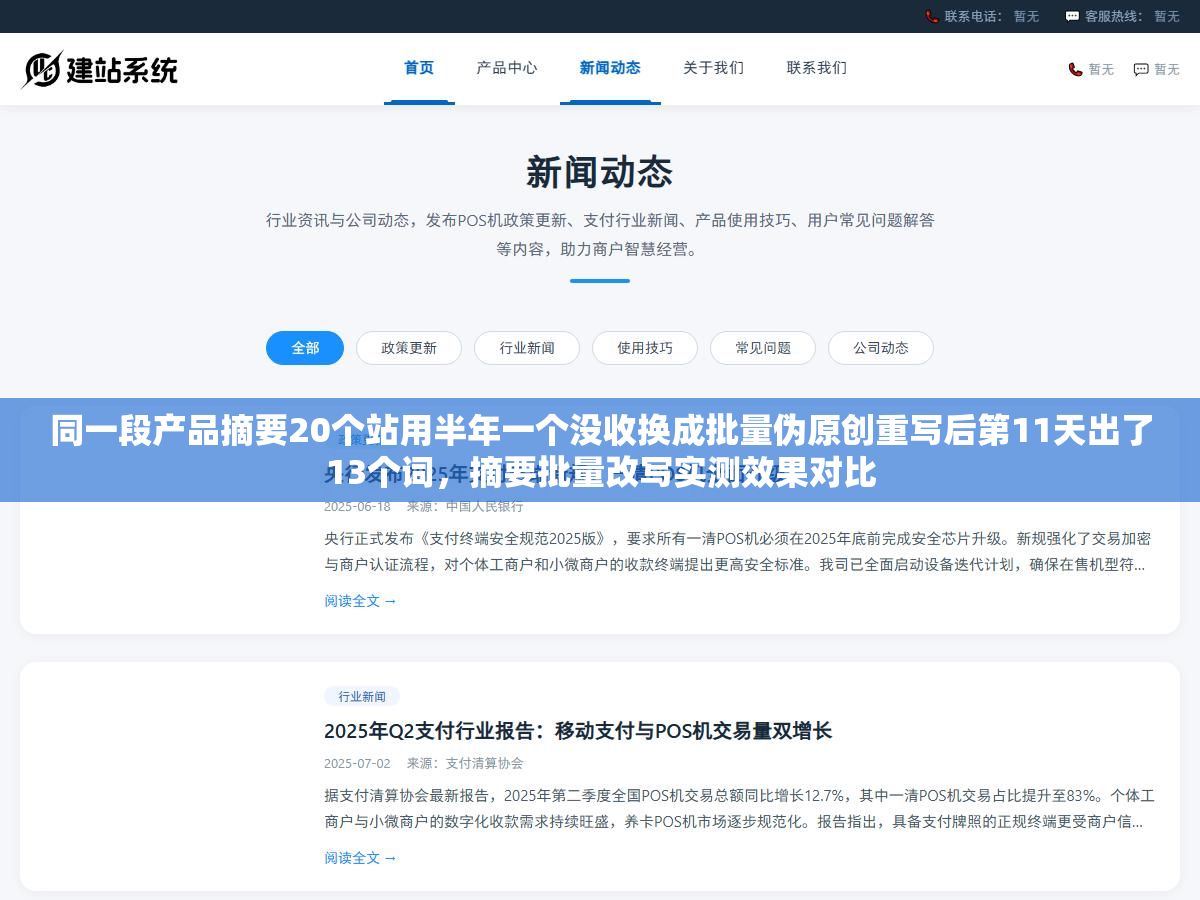Click 阅读全文 link of Q2支付行业报告 article
The image size is (1200, 900).
coord(360,858)
